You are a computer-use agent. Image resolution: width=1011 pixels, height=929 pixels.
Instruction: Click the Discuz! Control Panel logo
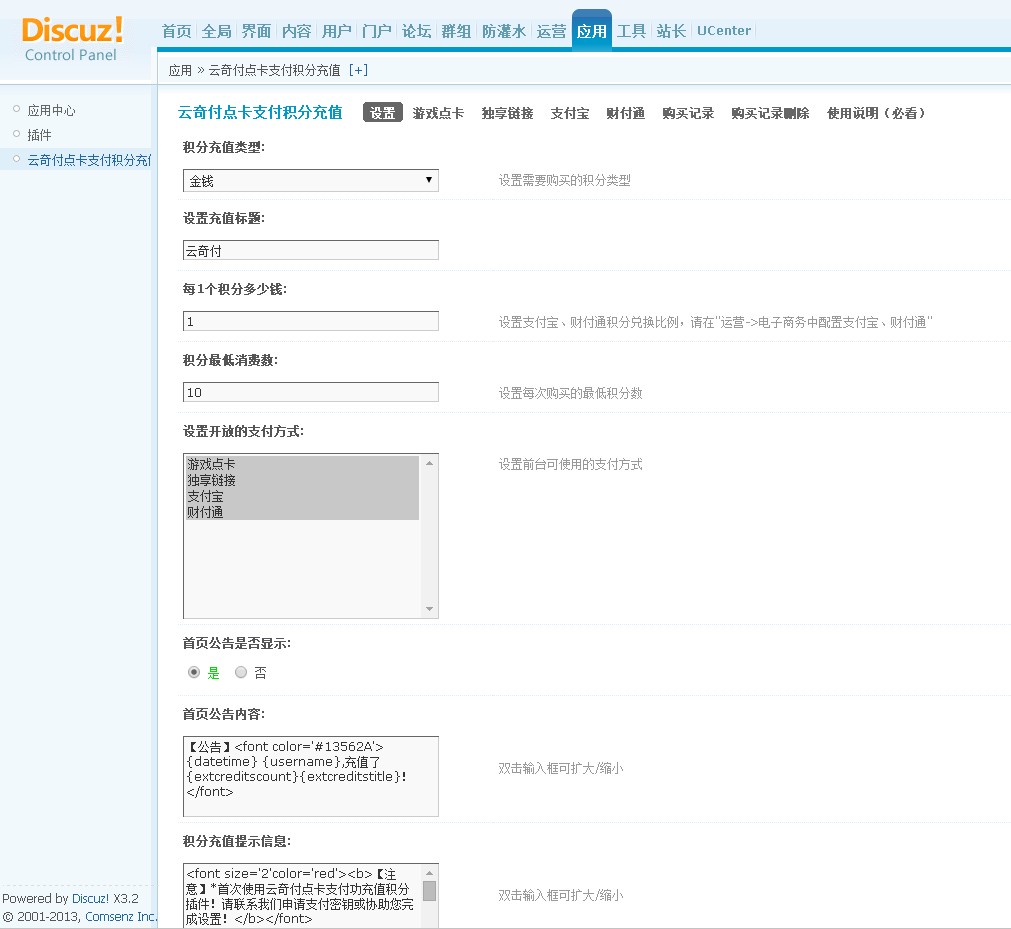click(x=72, y=38)
